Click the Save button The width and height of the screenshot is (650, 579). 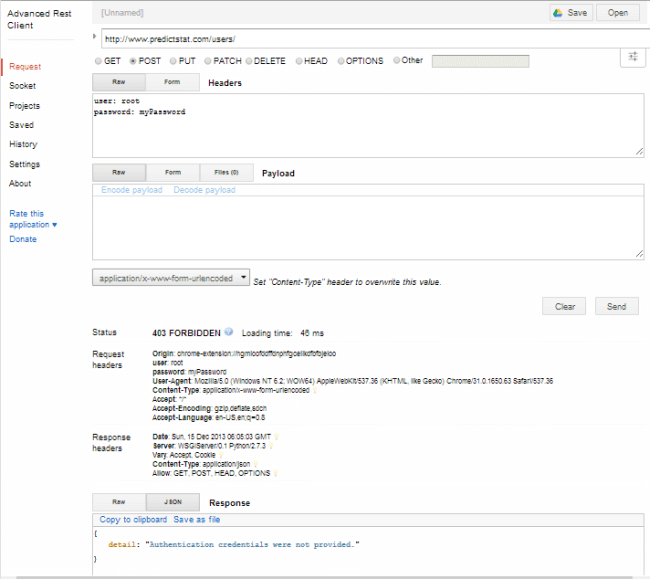click(571, 13)
